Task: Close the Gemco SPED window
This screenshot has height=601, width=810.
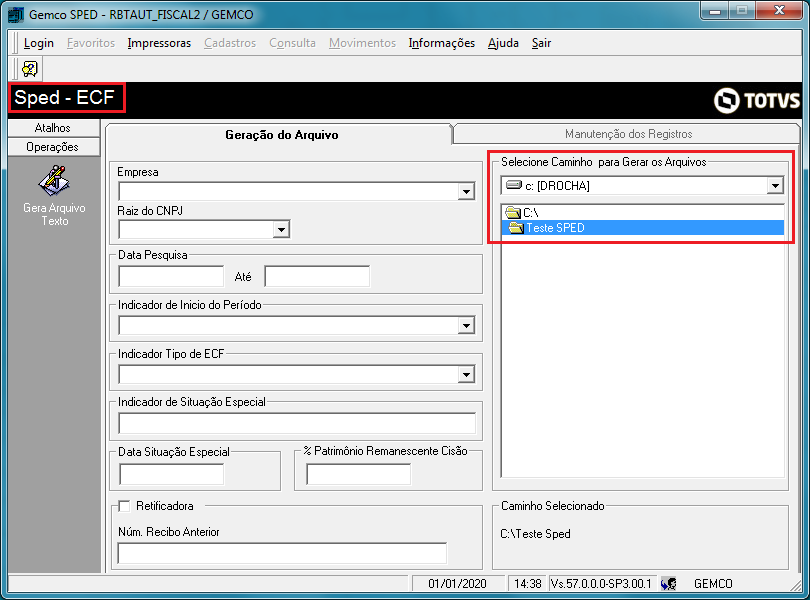Action: point(779,11)
